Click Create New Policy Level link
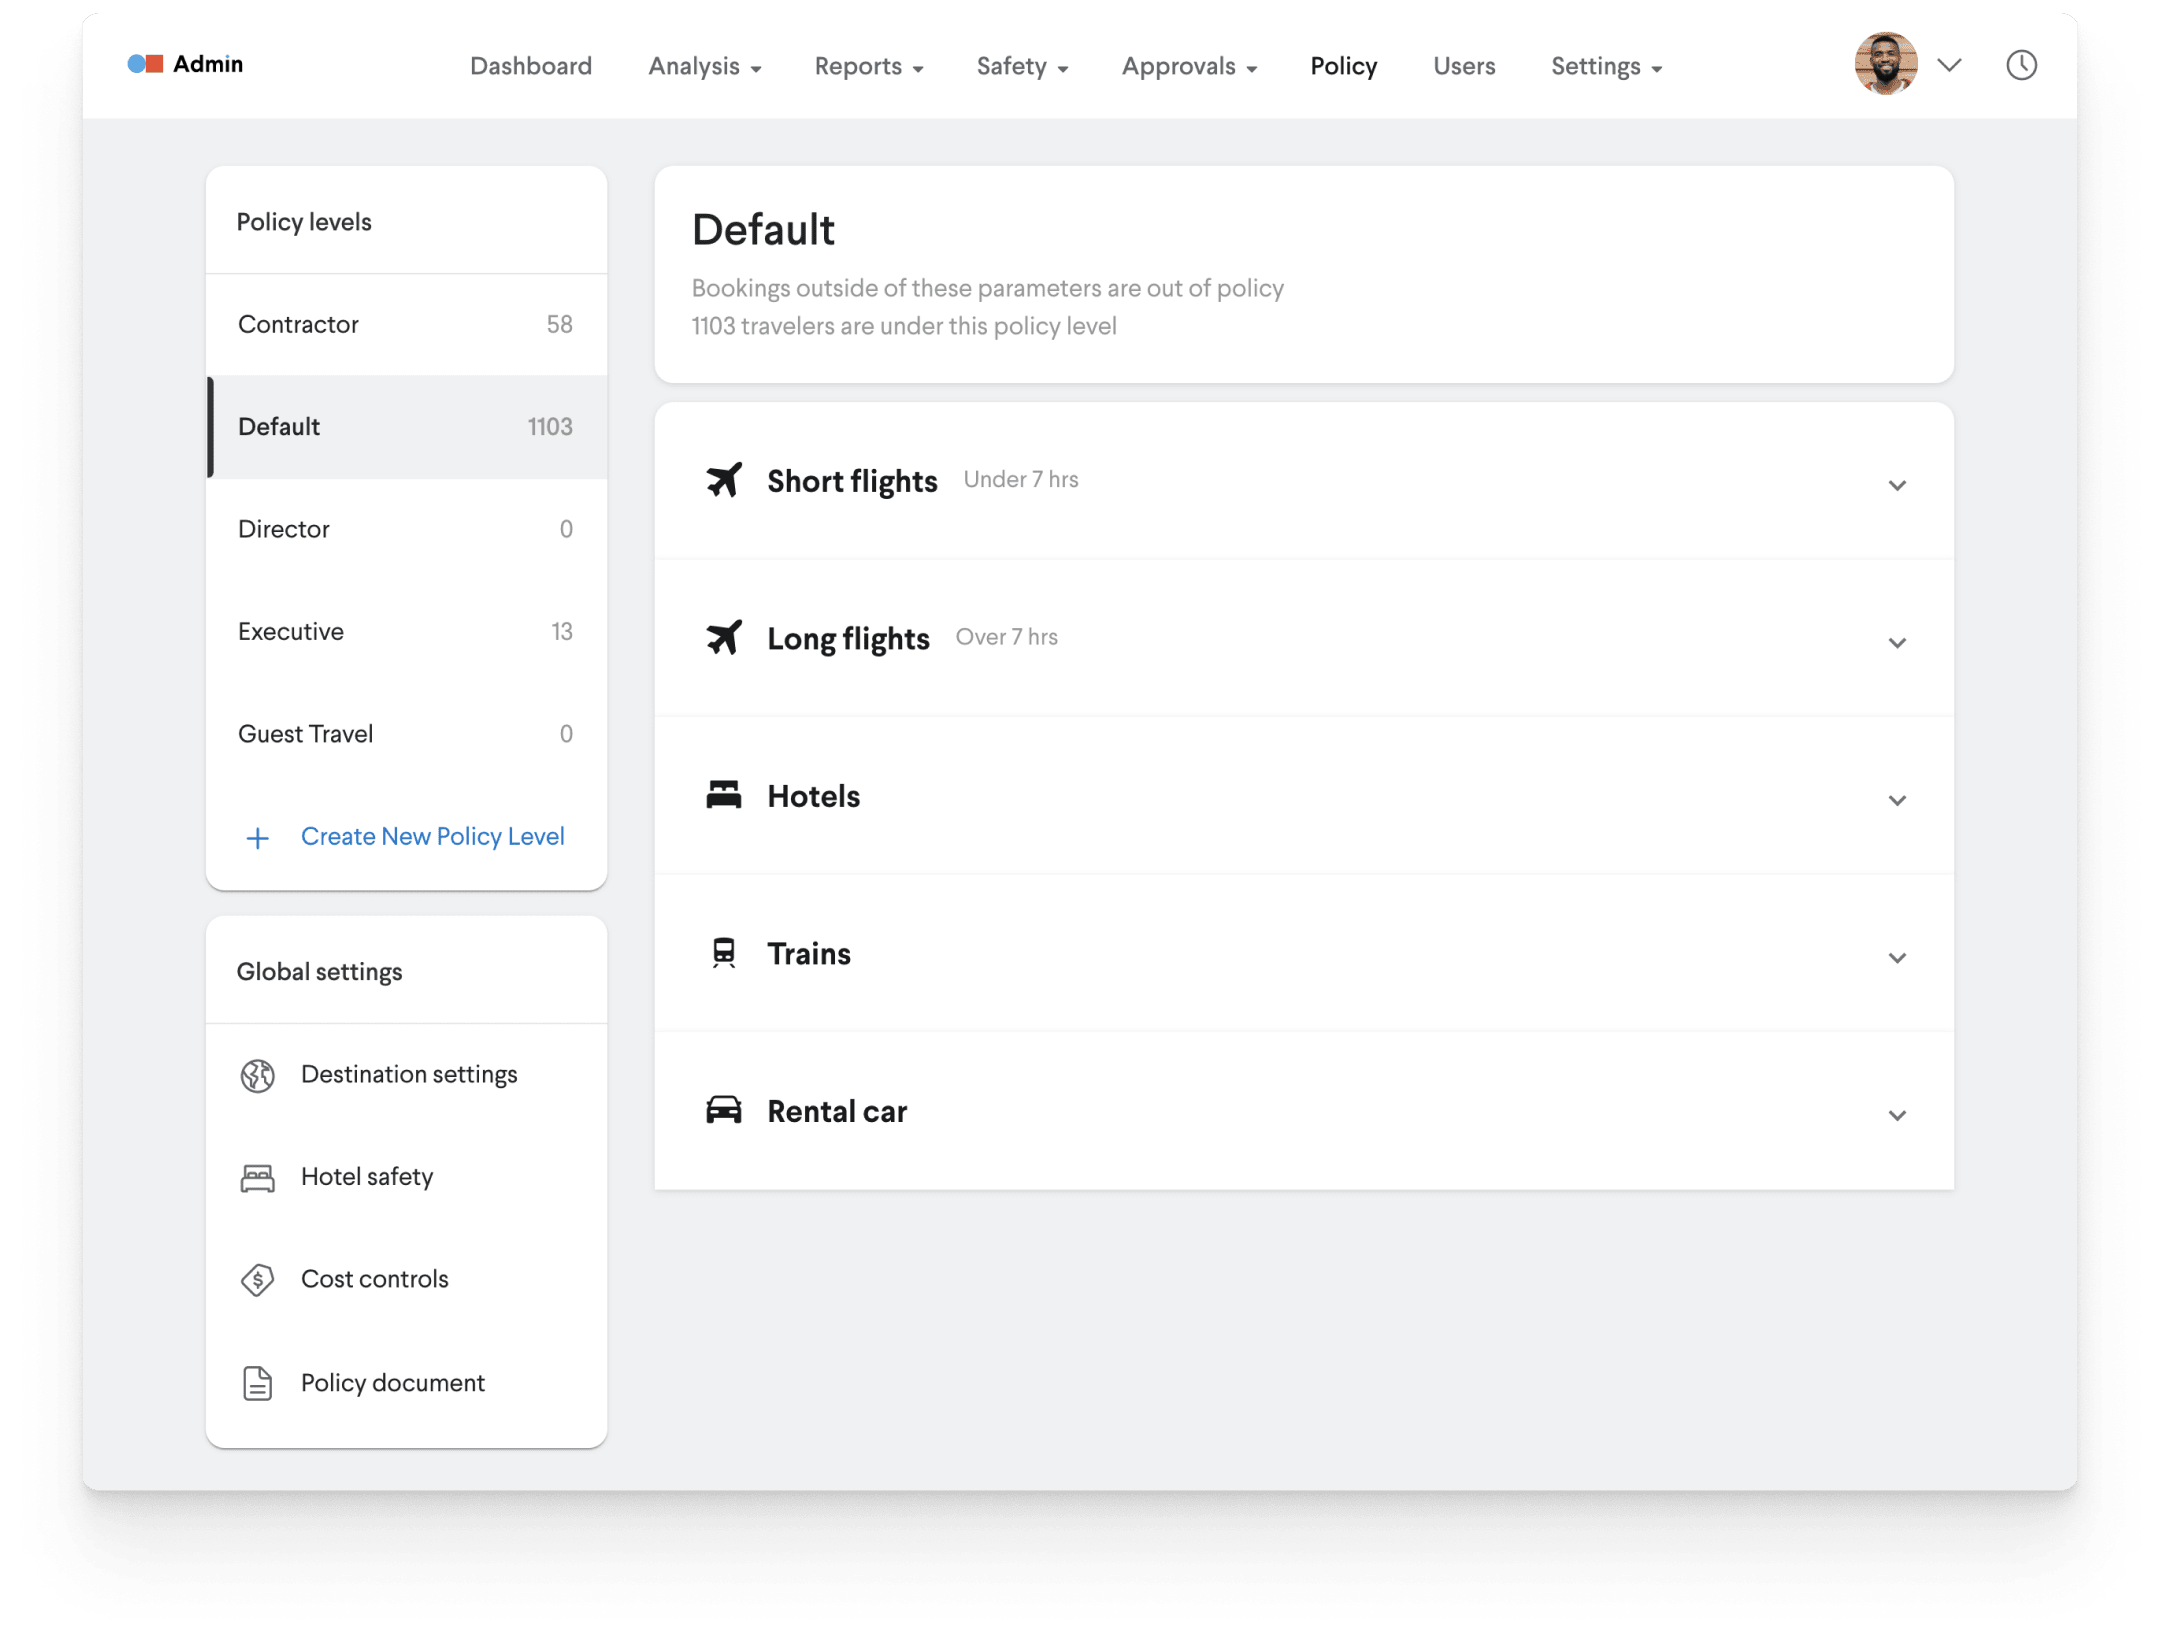 tap(432, 837)
